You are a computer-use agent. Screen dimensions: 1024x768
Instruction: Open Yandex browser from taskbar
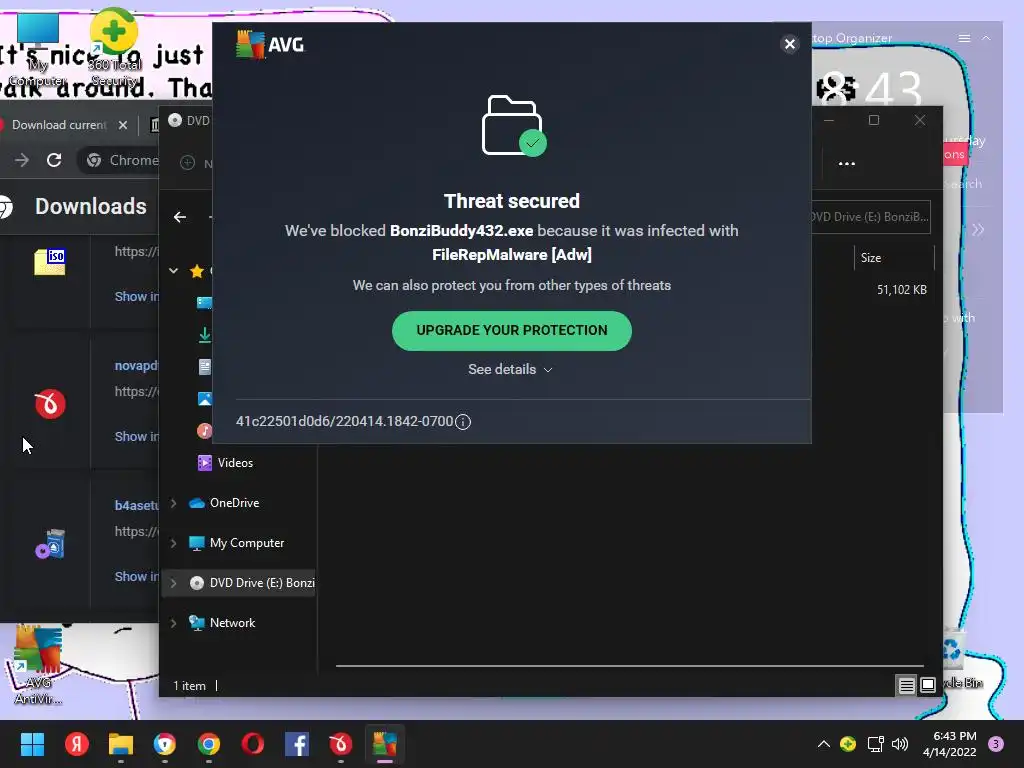76,744
